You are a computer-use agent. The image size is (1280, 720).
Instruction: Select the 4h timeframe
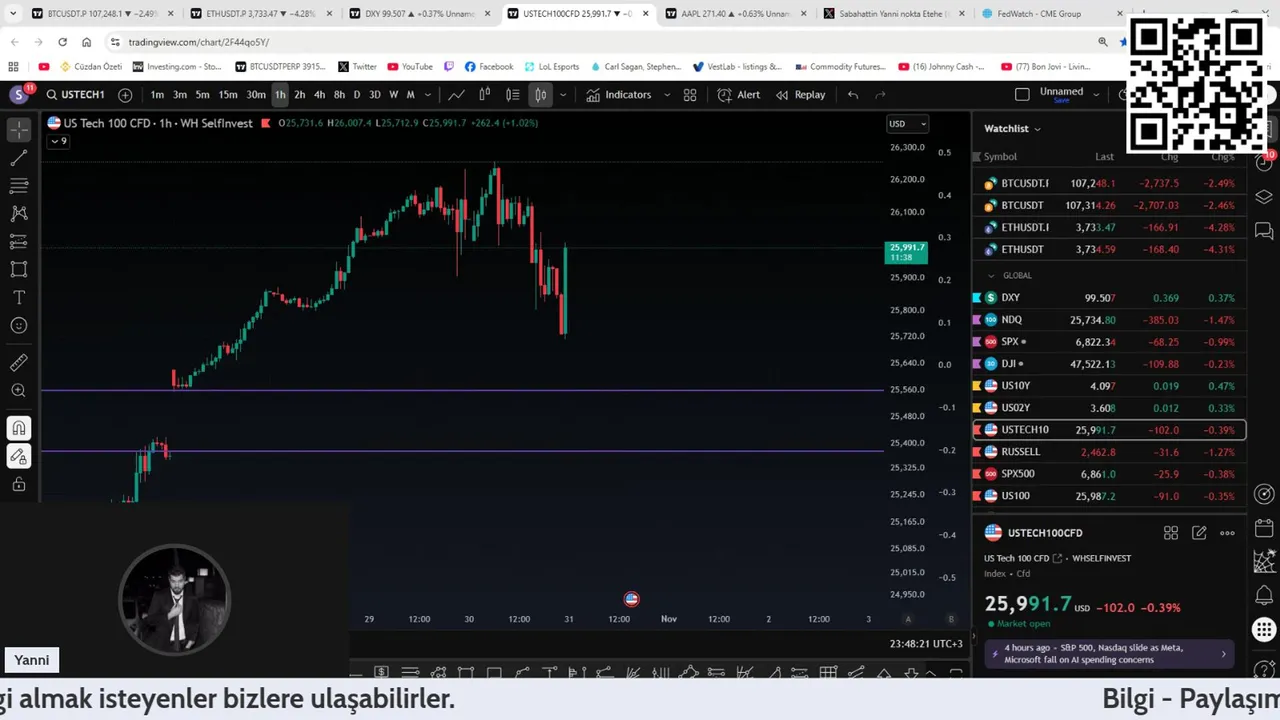click(x=319, y=95)
